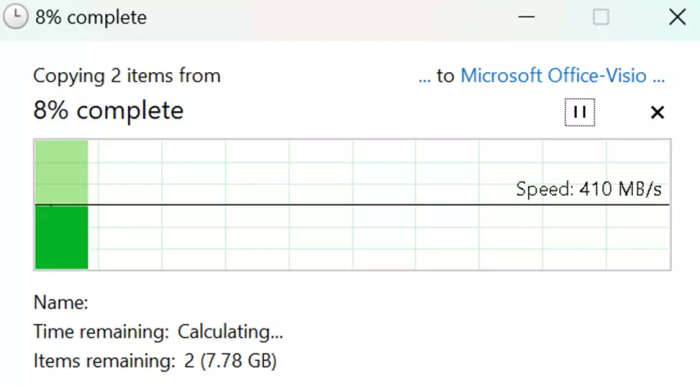
Task: Select the Speed: 410 MB/s label
Action: click(589, 189)
